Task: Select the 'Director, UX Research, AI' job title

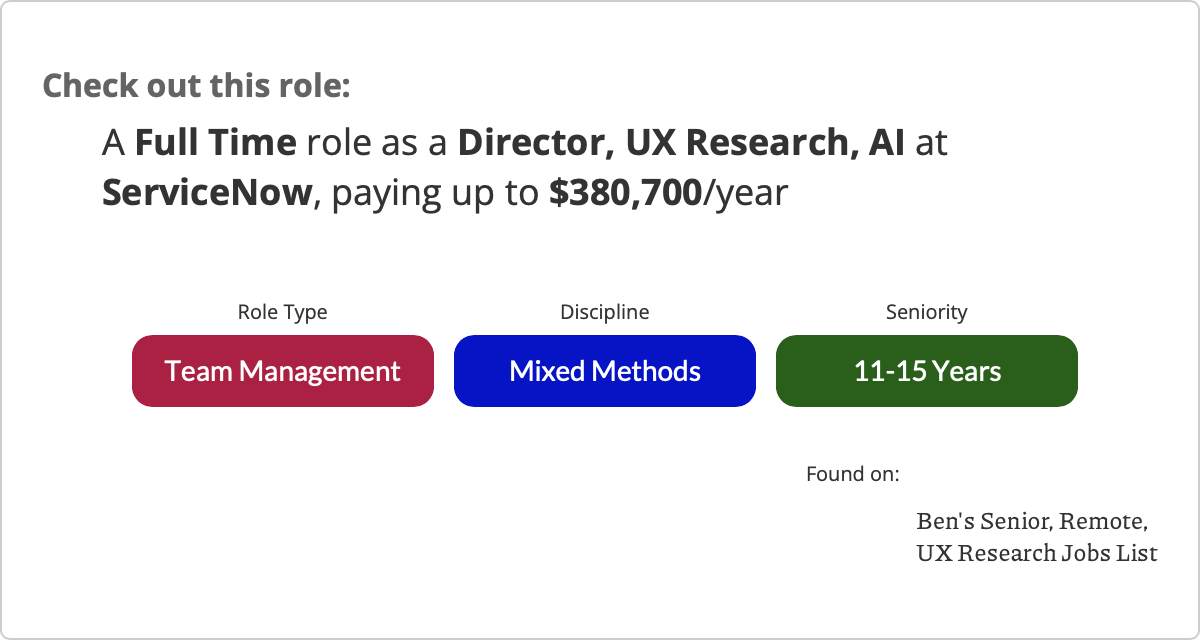Action: pyautogui.click(x=682, y=143)
